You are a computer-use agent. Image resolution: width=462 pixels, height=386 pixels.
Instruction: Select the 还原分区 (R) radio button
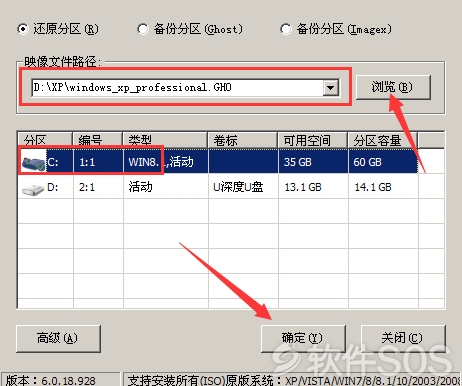23,29
